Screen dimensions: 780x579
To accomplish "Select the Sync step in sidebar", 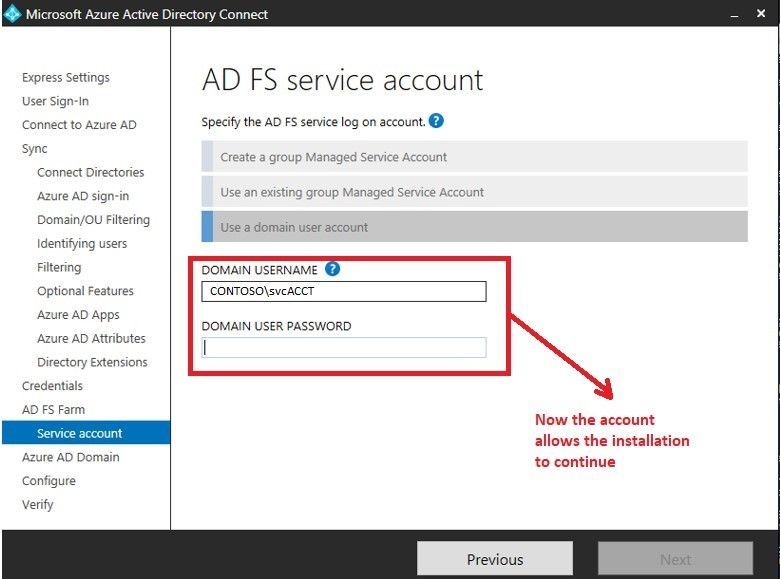I will pyautogui.click(x=34, y=149).
